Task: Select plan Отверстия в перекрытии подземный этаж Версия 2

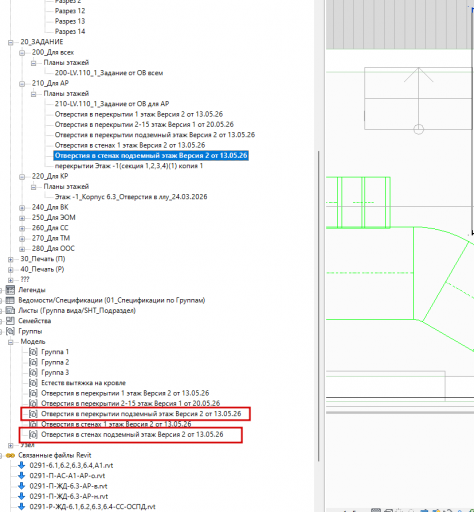Action: (155, 135)
